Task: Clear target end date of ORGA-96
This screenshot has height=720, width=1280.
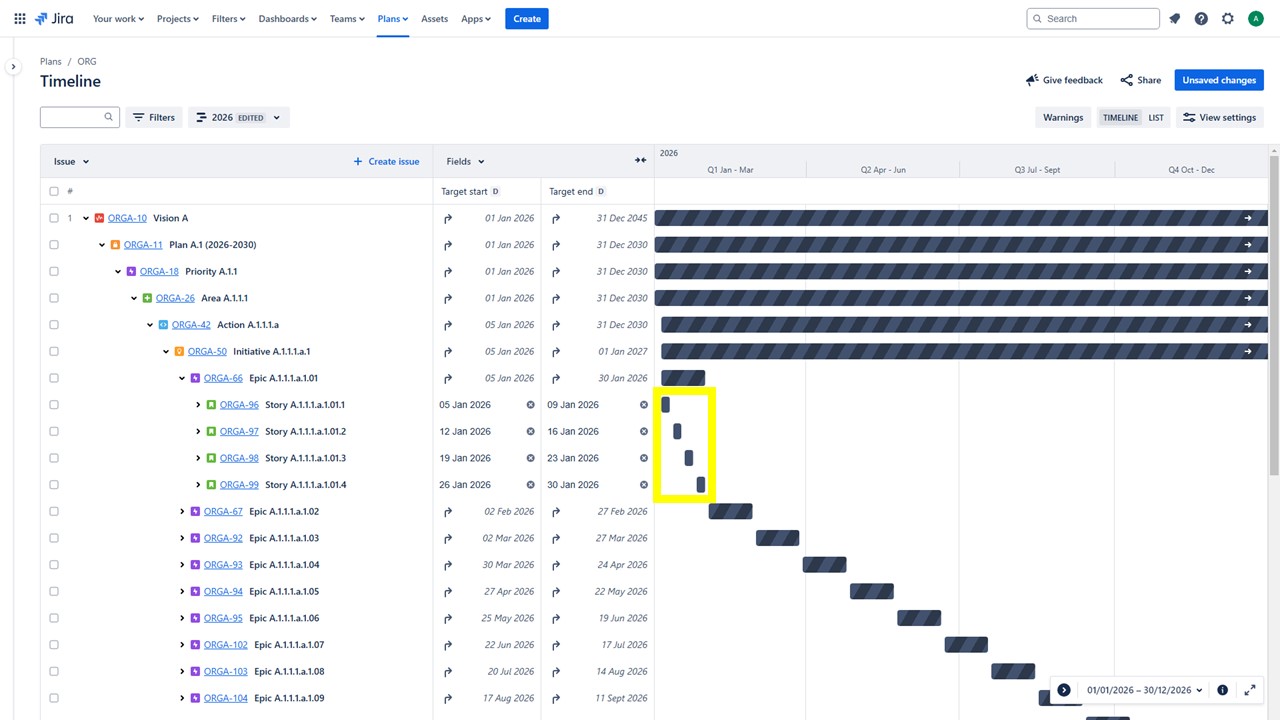Action: pyautogui.click(x=644, y=405)
